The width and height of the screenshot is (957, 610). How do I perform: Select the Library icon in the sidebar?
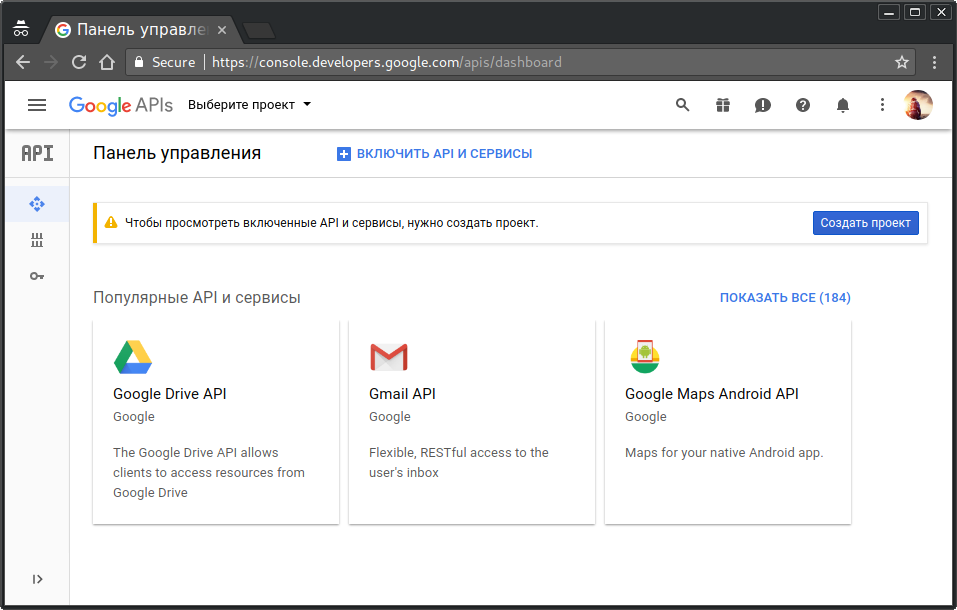pos(37,239)
